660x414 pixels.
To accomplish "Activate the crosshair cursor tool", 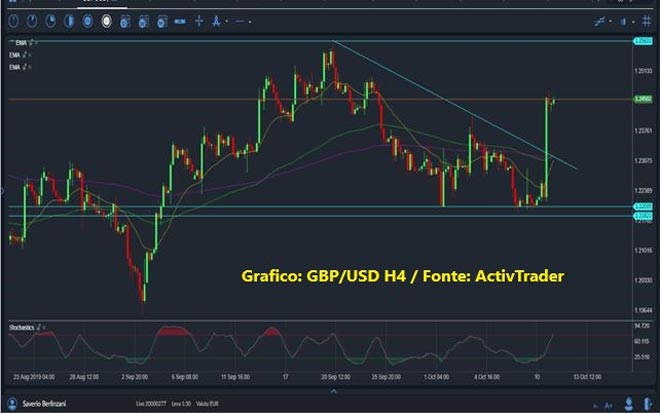I will (201, 20).
